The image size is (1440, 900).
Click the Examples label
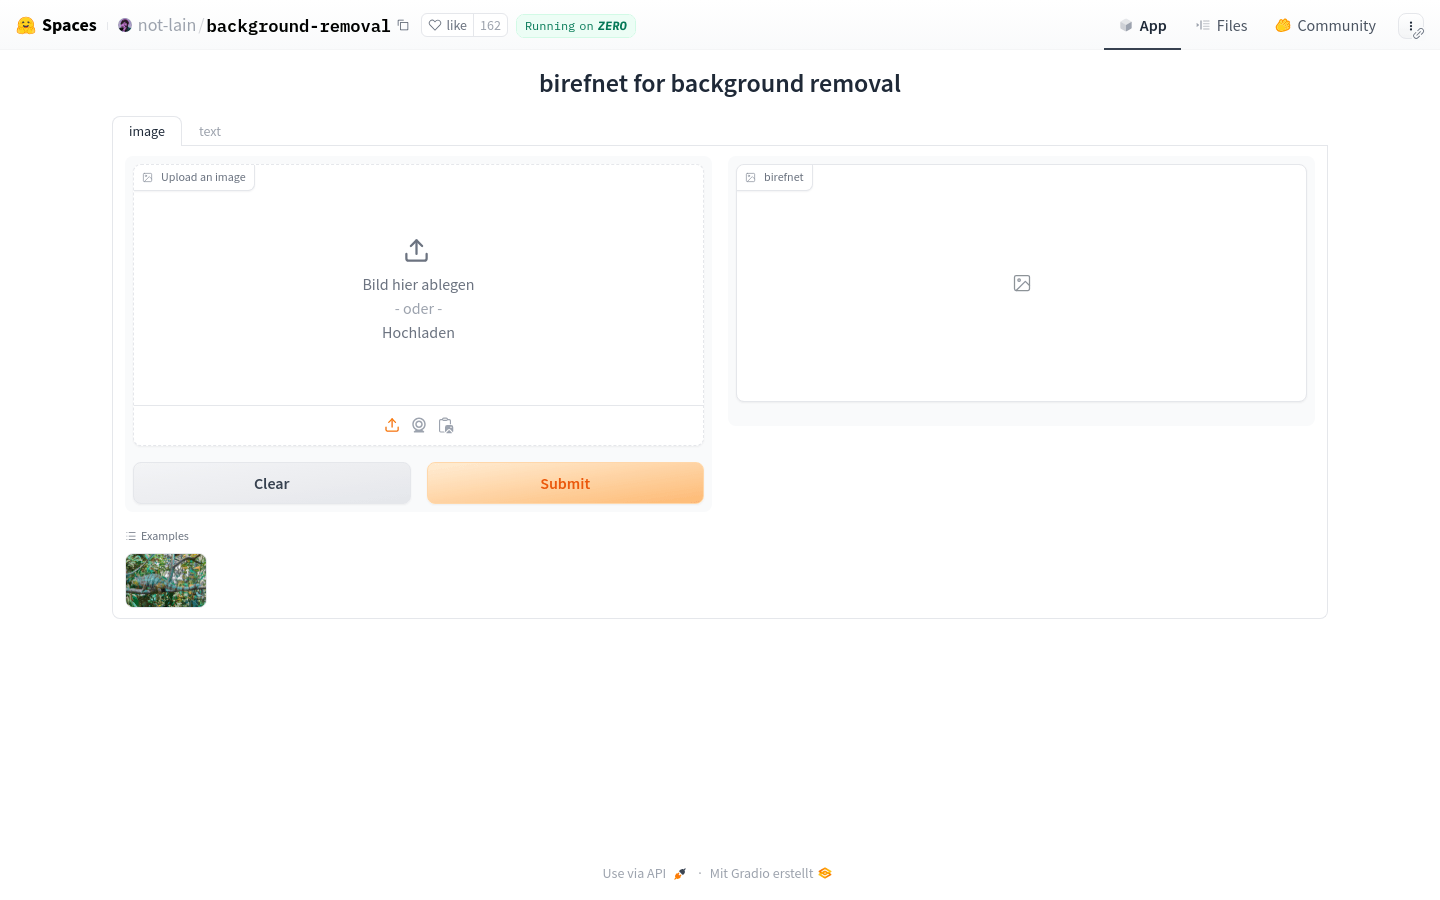[158, 536]
